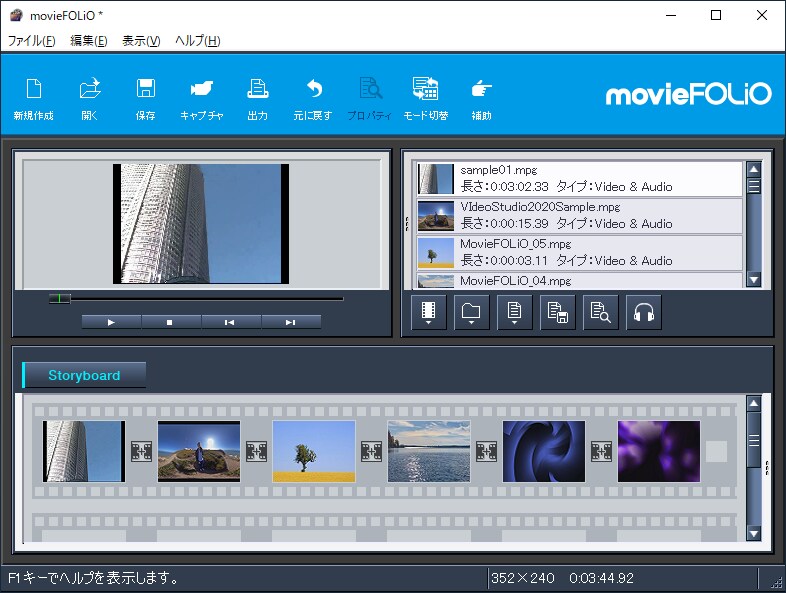Open the folder library dropdown button

pyautogui.click(x=472, y=312)
